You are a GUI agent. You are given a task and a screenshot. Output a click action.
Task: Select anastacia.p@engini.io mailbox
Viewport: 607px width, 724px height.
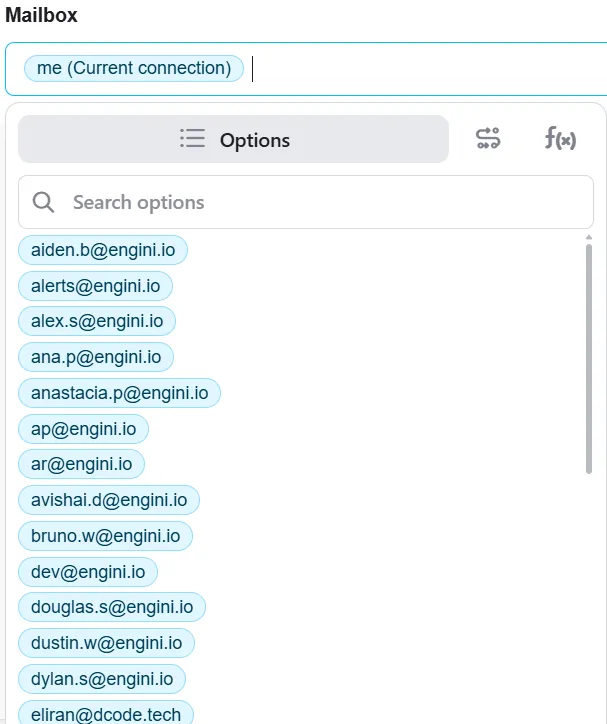120,393
